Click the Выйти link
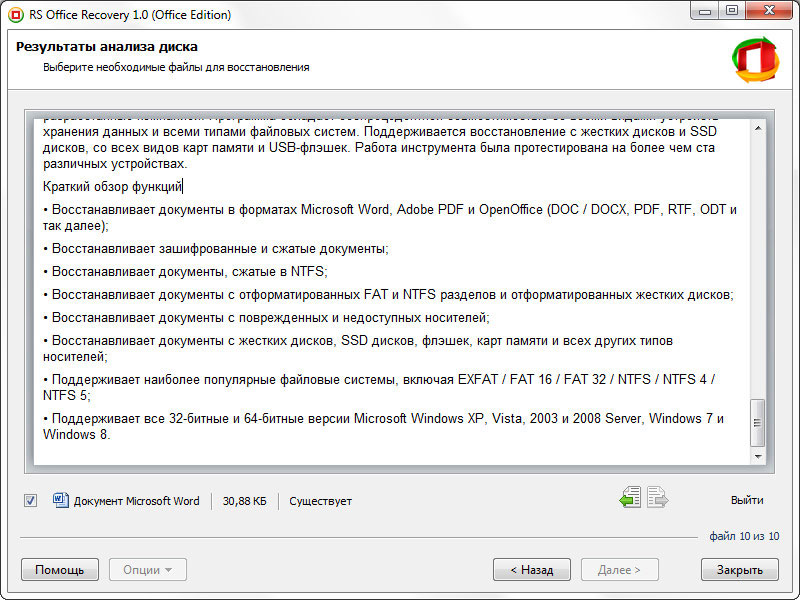Image resolution: width=800 pixels, height=600 pixels. coord(747,500)
